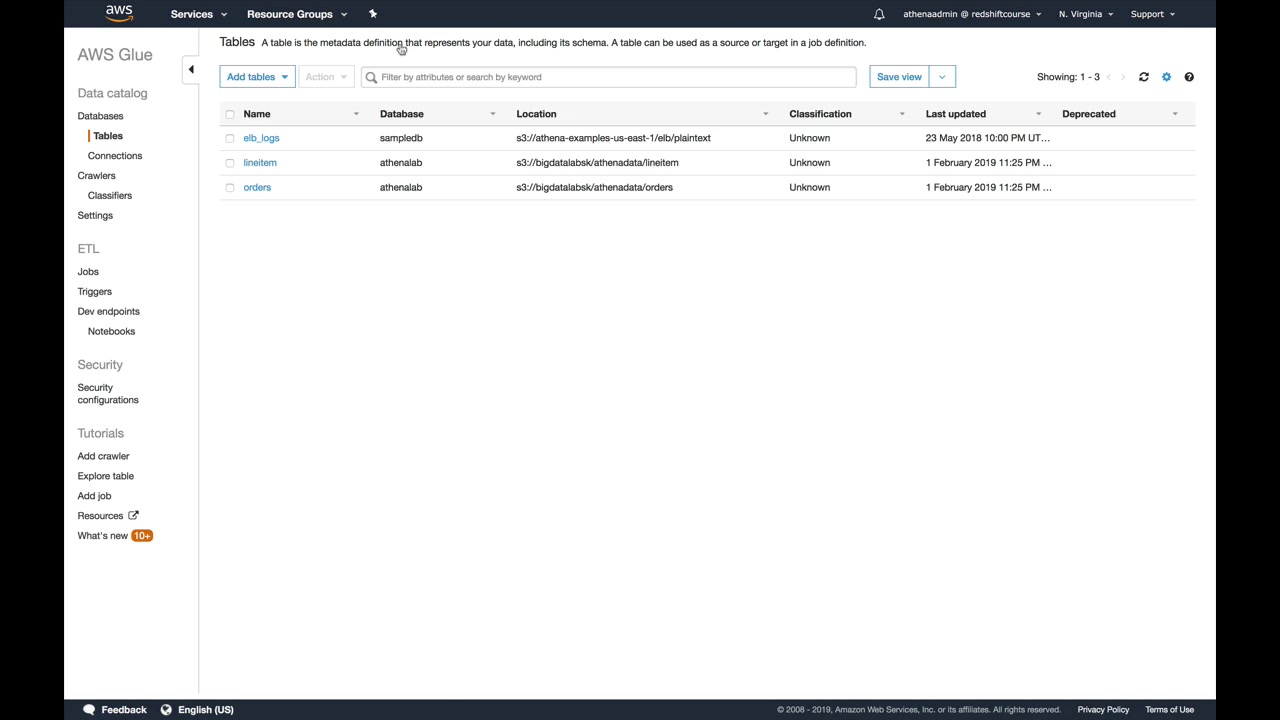This screenshot has height=720, width=1280.
Task: Open the Explore table tutorial
Action: [105, 476]
